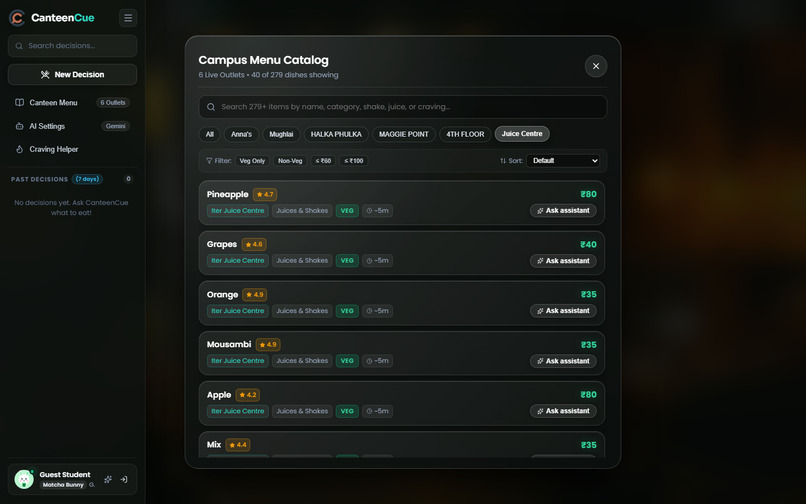Viewport: 806px width, 504px height.
Task: Click the sparkle icon beside Guest Student
Action: pos(108,479)
